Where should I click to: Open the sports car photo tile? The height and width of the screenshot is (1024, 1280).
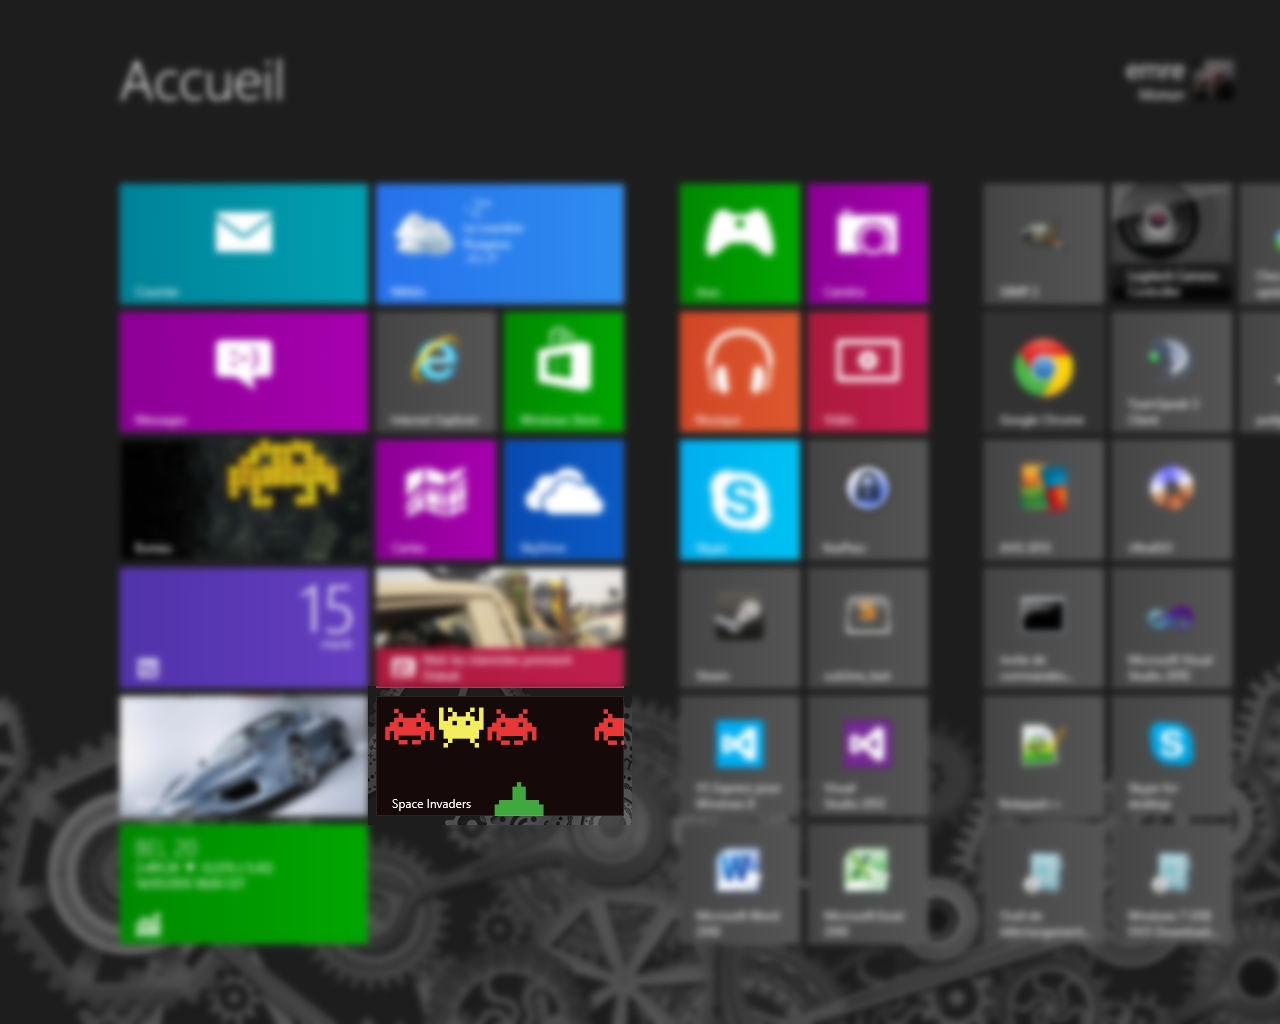244,756
